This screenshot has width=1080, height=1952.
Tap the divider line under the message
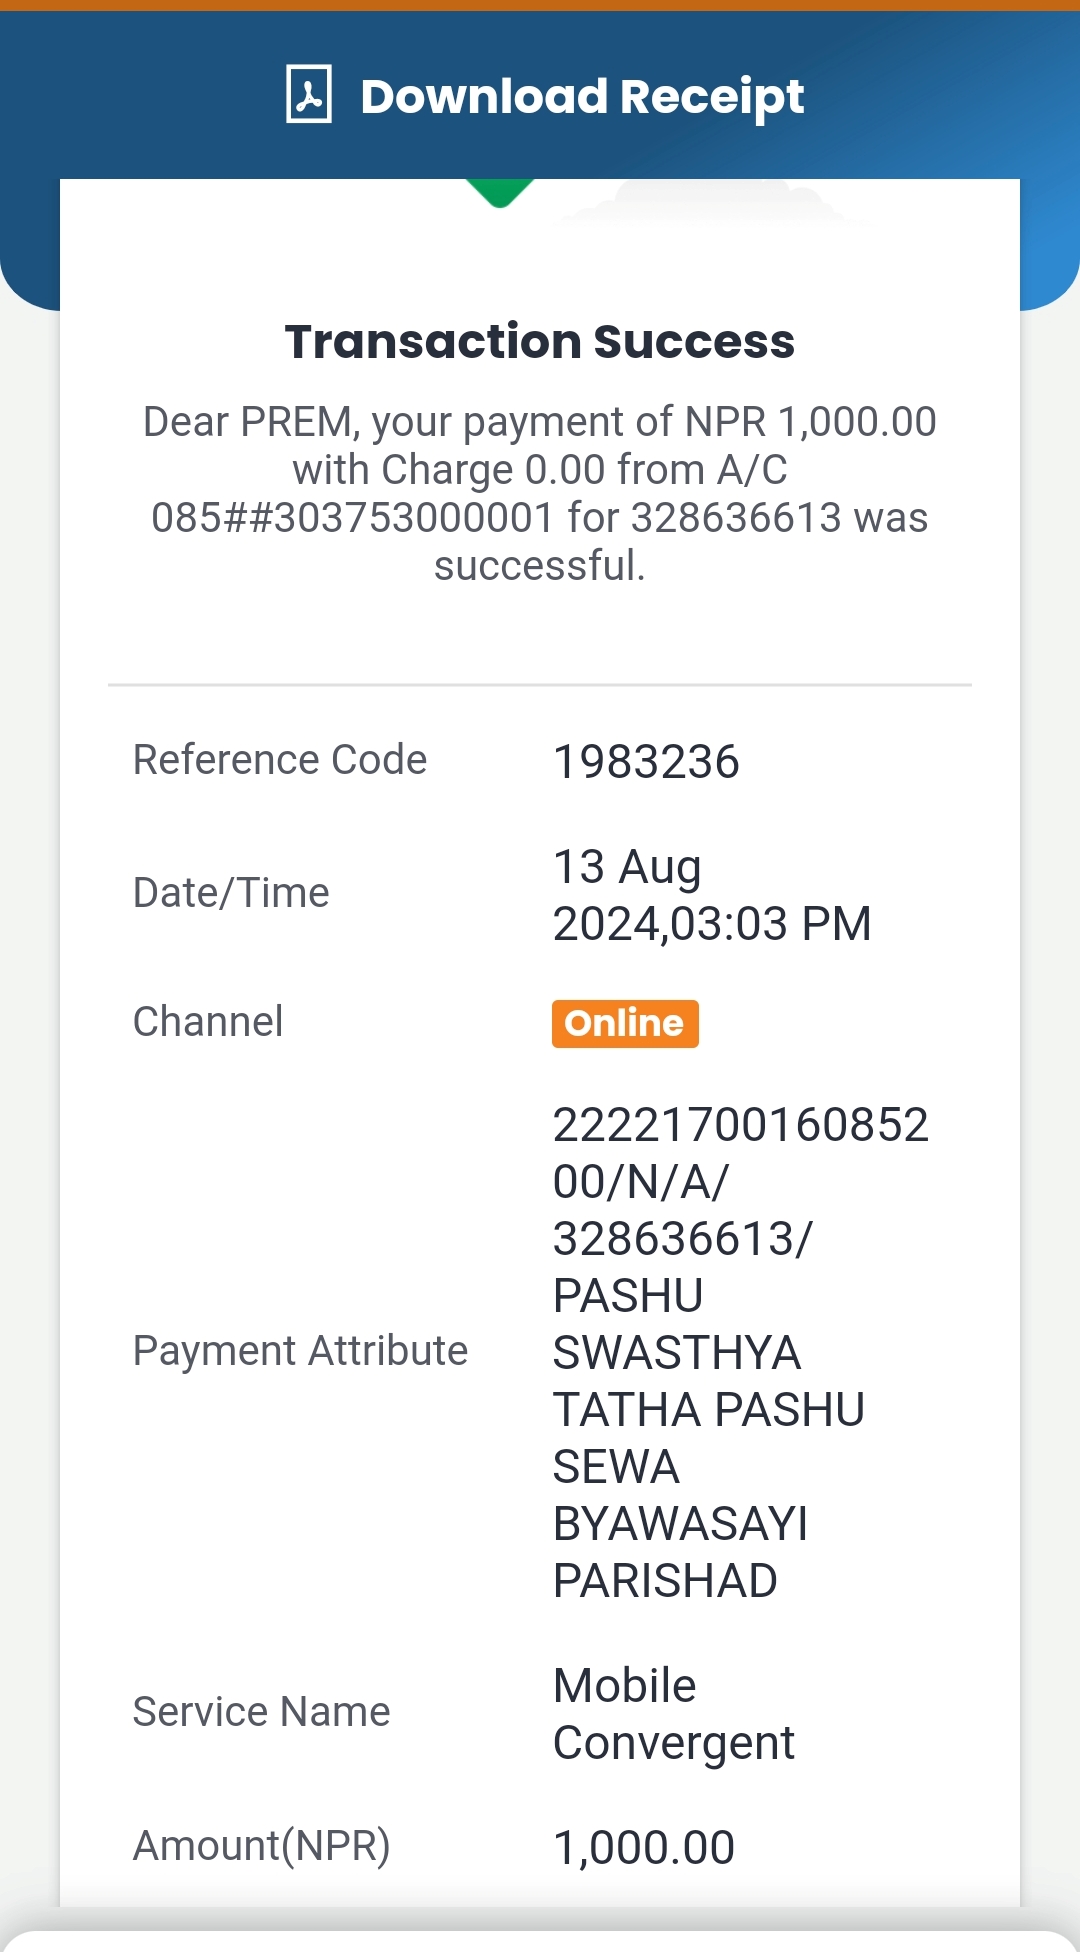tap(540, 685)
